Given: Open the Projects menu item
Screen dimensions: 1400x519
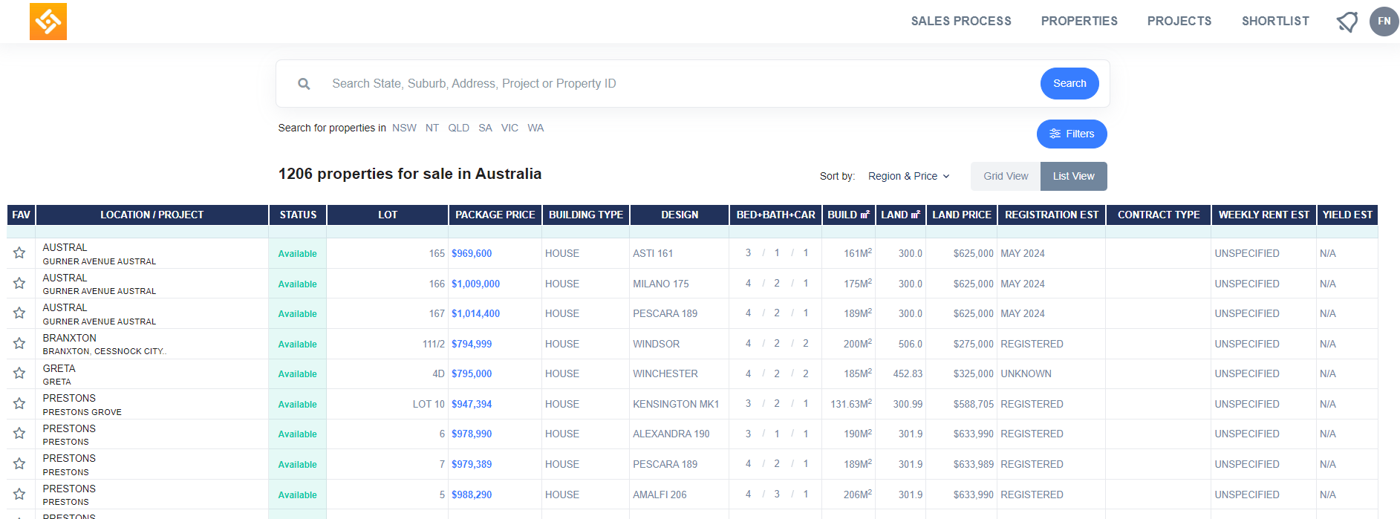Looking at the screenshot, I should click(1179, 21).
